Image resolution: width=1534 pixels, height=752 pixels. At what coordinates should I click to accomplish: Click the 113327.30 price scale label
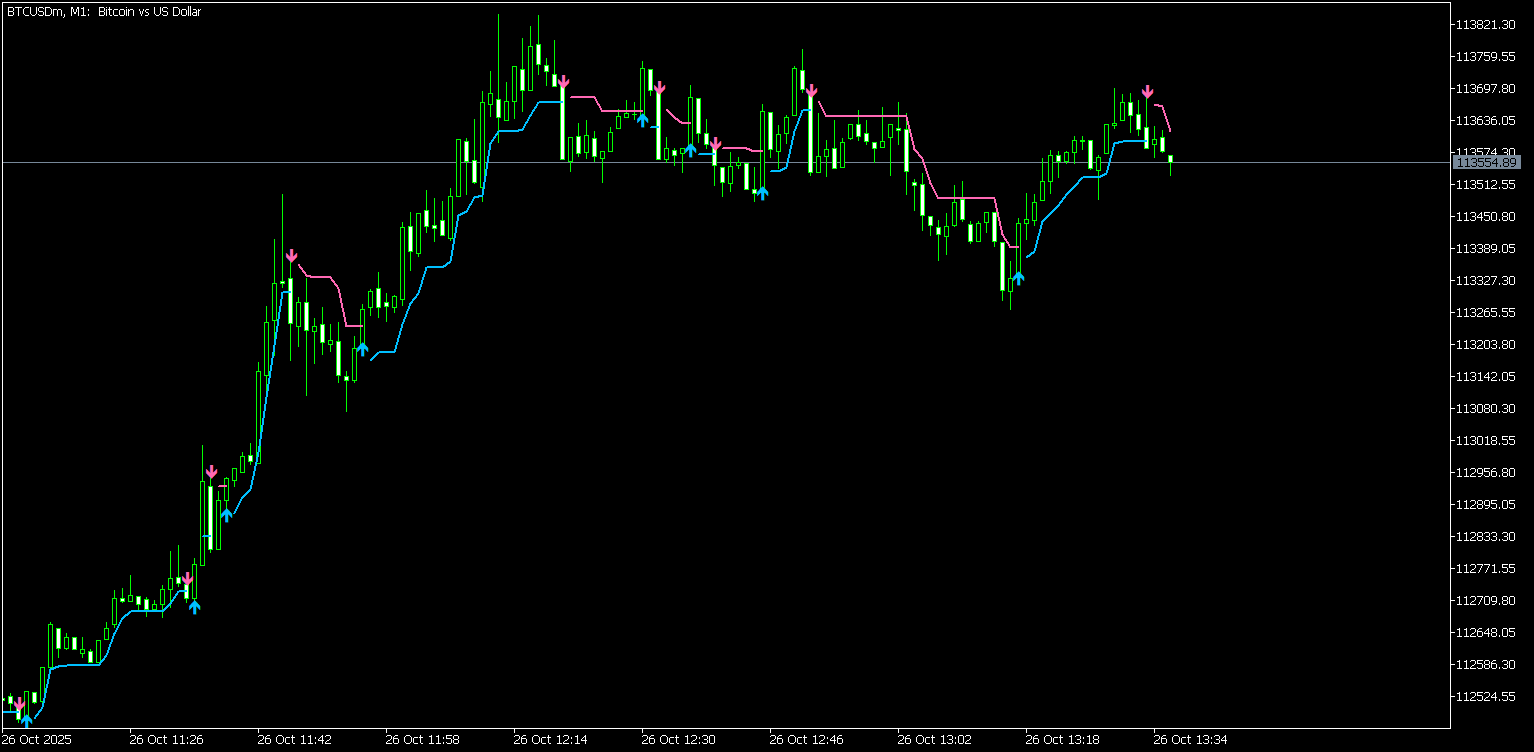(1487, 280)
